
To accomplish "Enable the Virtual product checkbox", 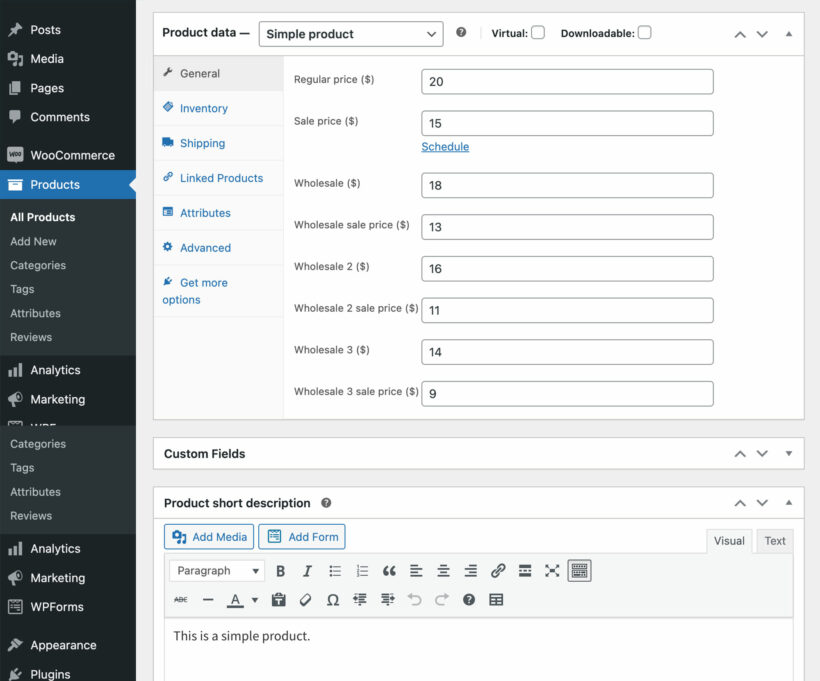I will (x=537, y=32).
